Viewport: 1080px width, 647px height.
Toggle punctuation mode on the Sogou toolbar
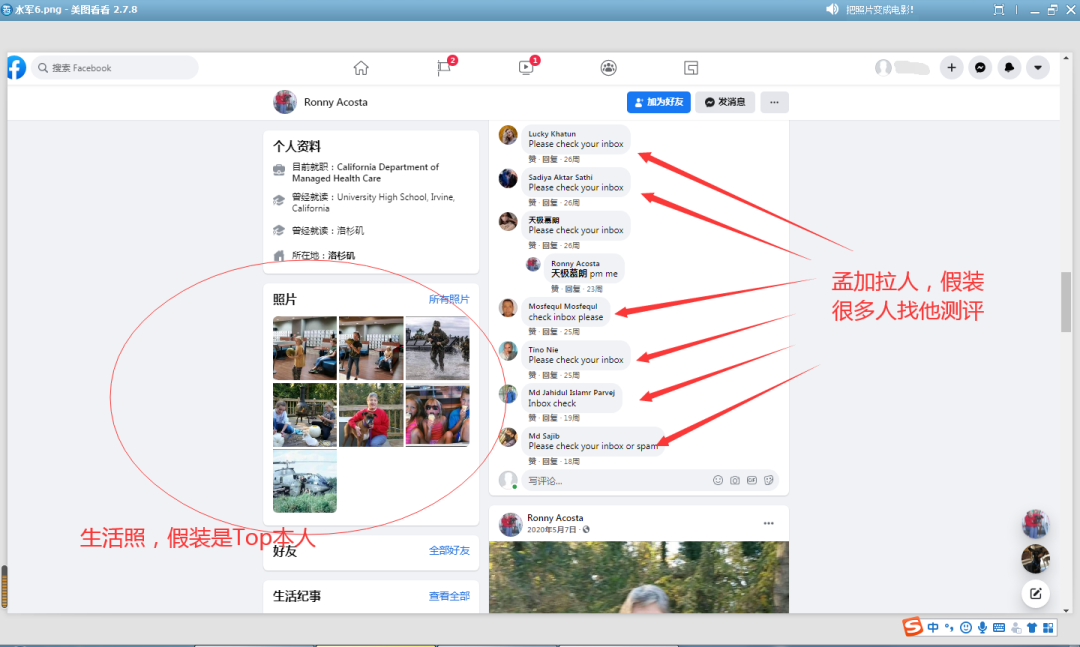(x=949, y=628)
